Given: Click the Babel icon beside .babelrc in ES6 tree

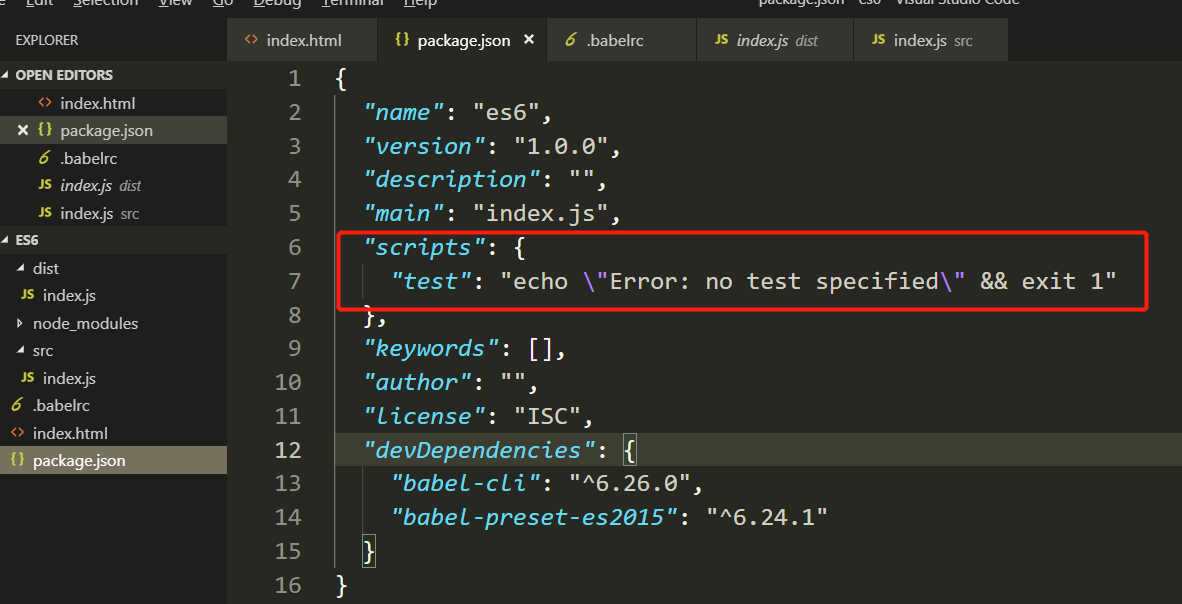Looking at the screenshot, I should (x=17, y=405).
